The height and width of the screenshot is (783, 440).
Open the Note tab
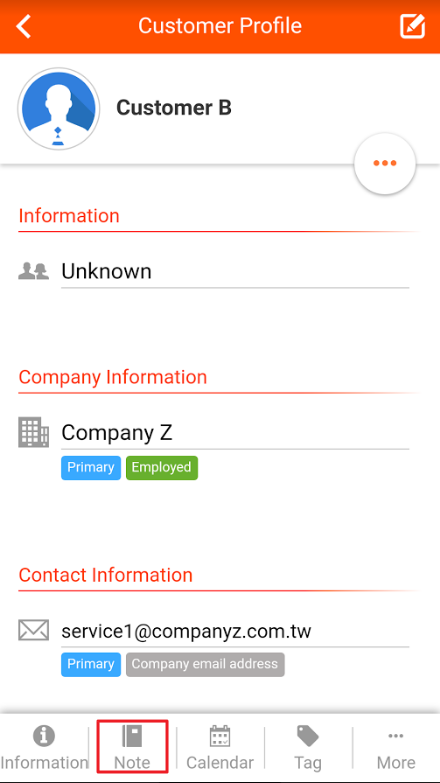point(132,747)
